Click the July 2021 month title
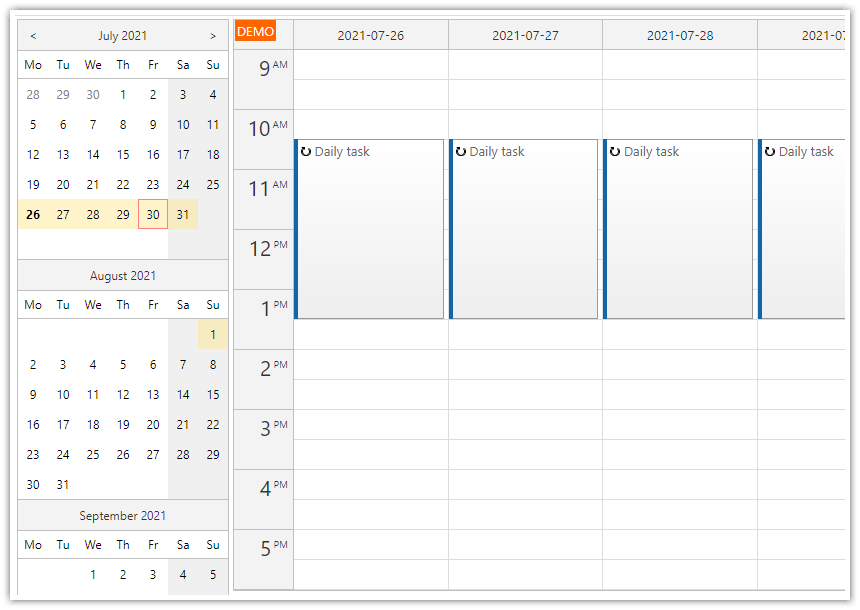 click(123, 36)
